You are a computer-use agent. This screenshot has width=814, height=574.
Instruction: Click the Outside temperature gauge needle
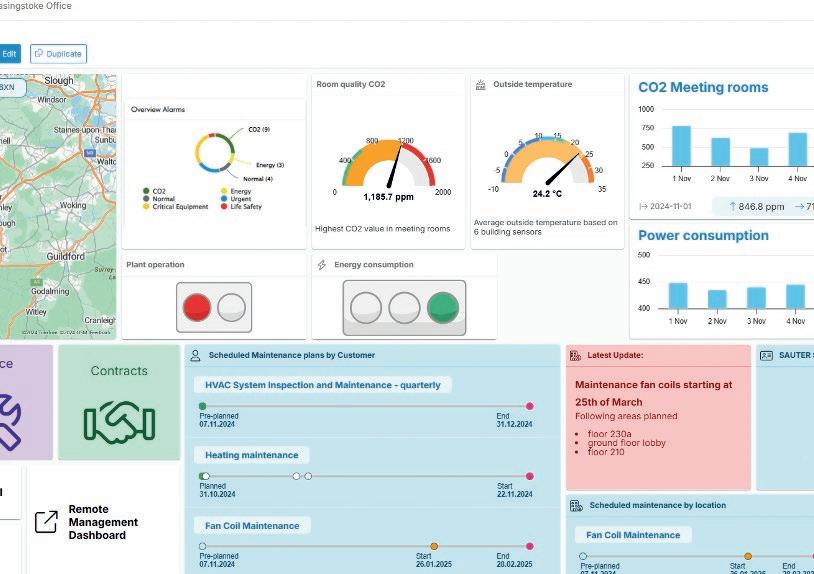(563, 168)
